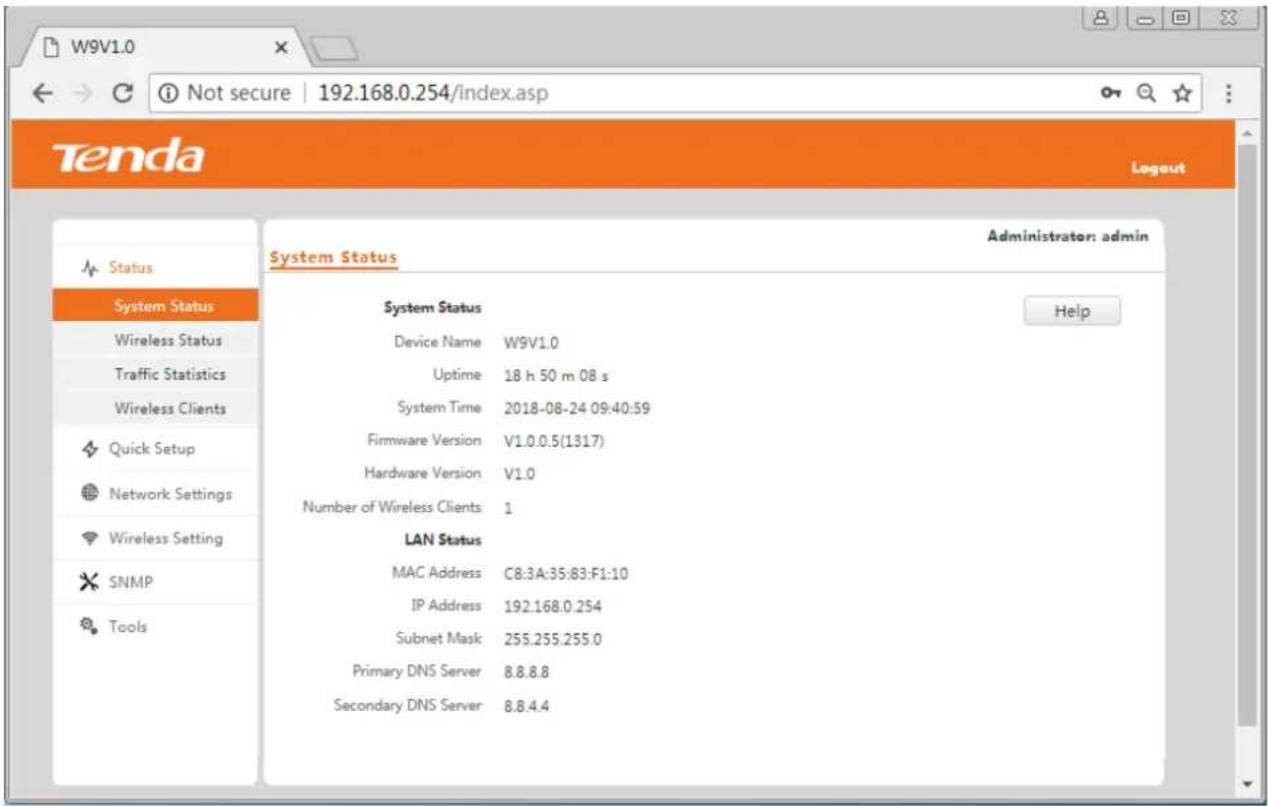
Task: Open Traffic Statistics page
Action: pyautogui.click(x=155, y=374)
